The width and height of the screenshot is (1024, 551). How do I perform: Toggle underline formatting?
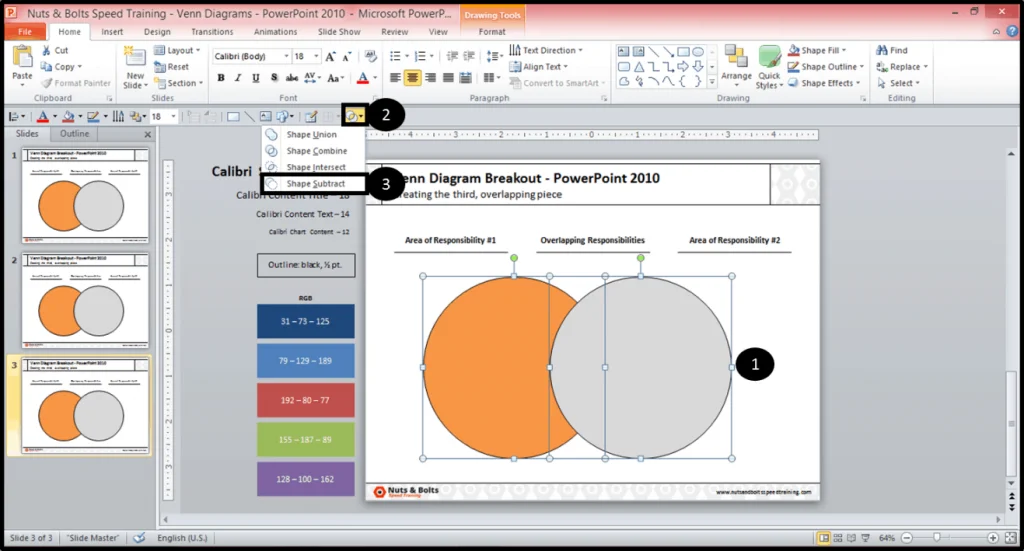click(x=255, y=78)
